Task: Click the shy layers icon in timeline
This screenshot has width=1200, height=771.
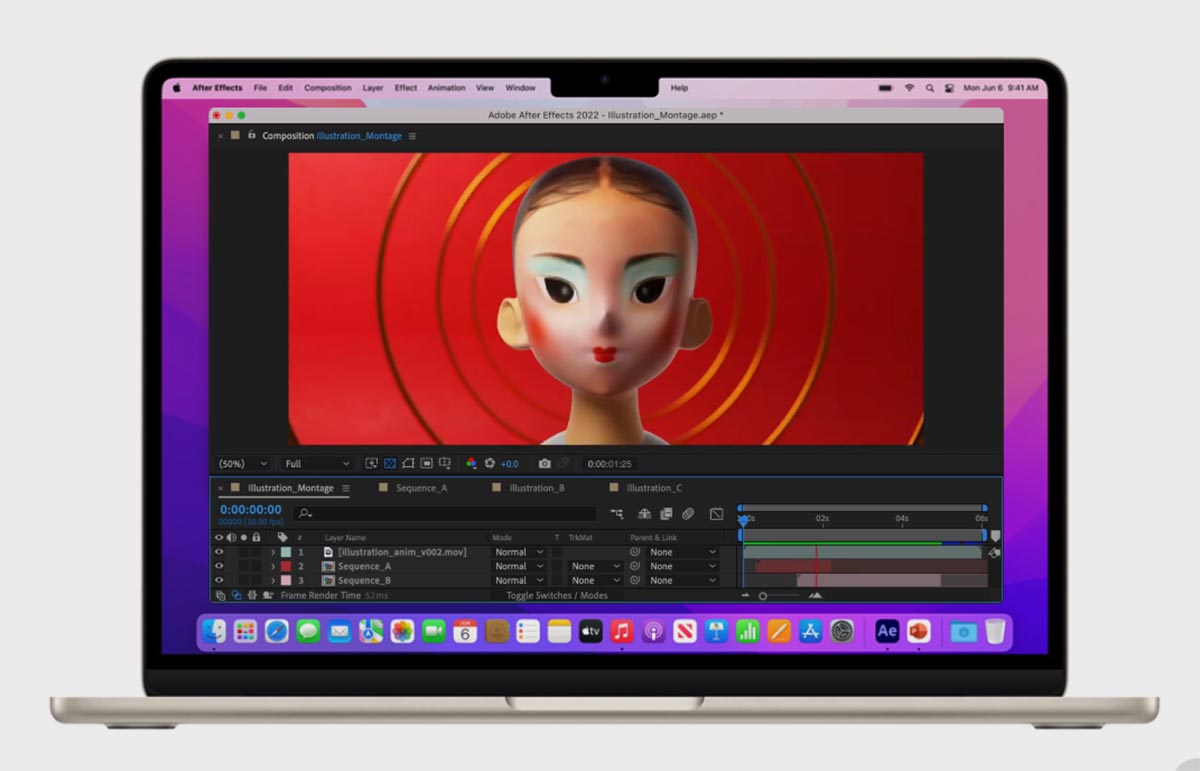Action: [x=644, y=514]
